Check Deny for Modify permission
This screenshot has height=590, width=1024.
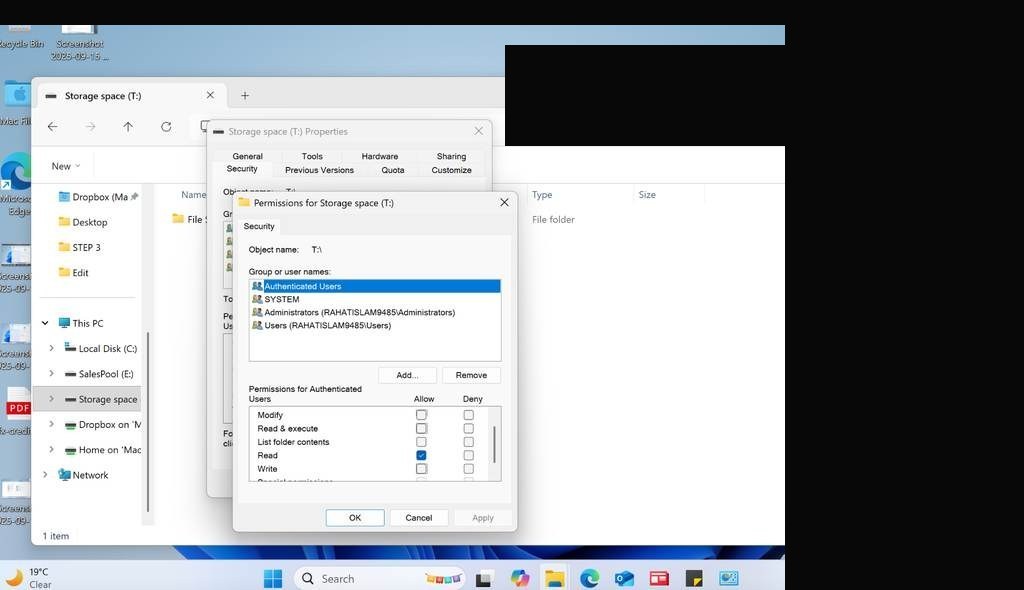point(468,415)
